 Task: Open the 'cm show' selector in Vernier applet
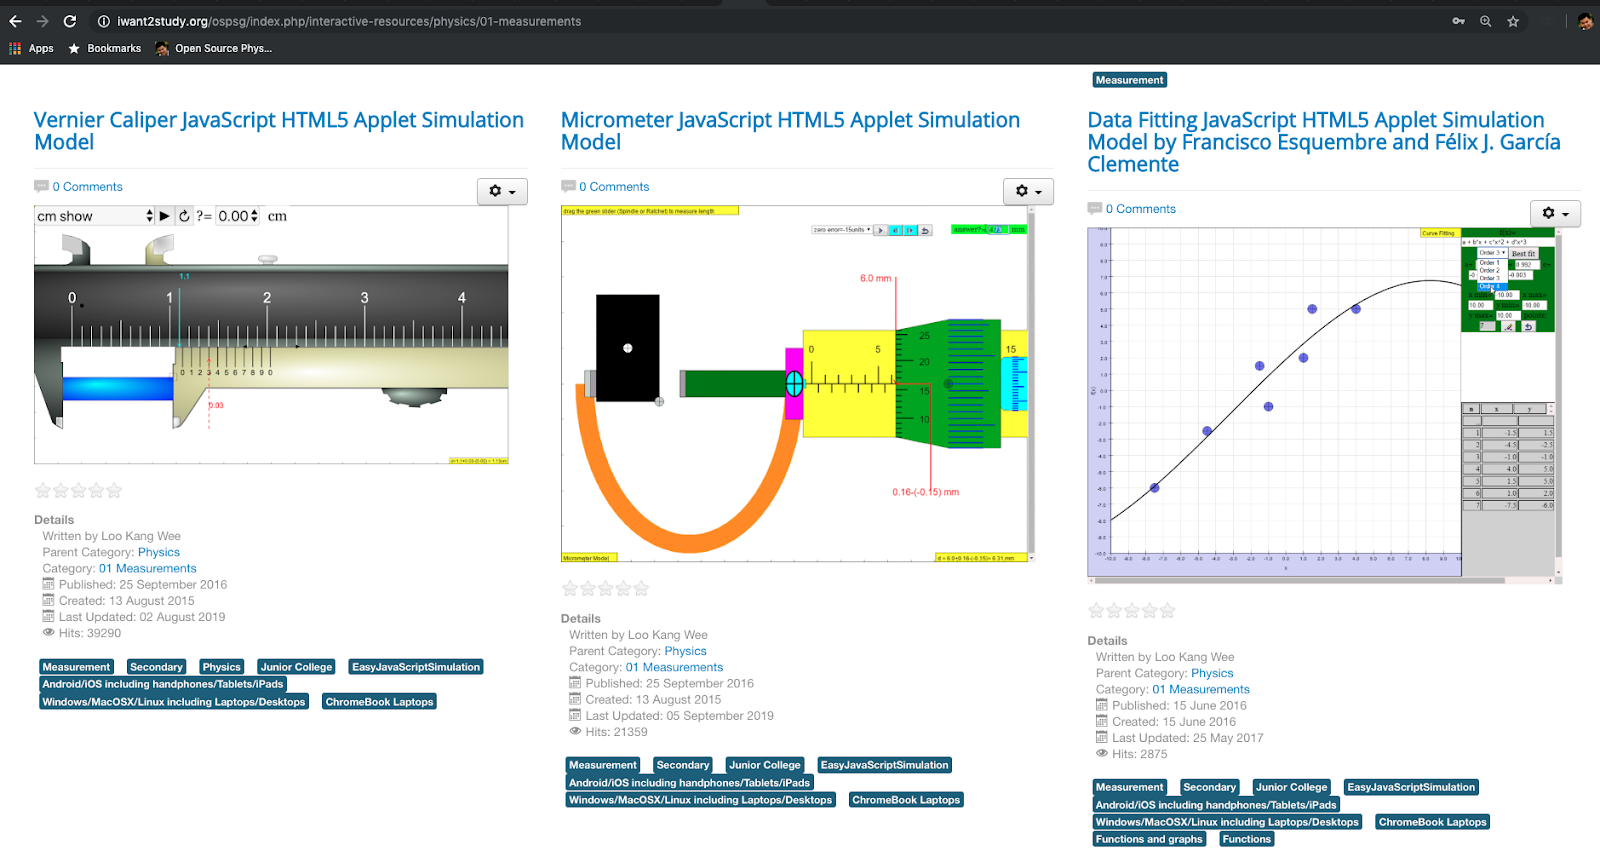coord(94,216)
